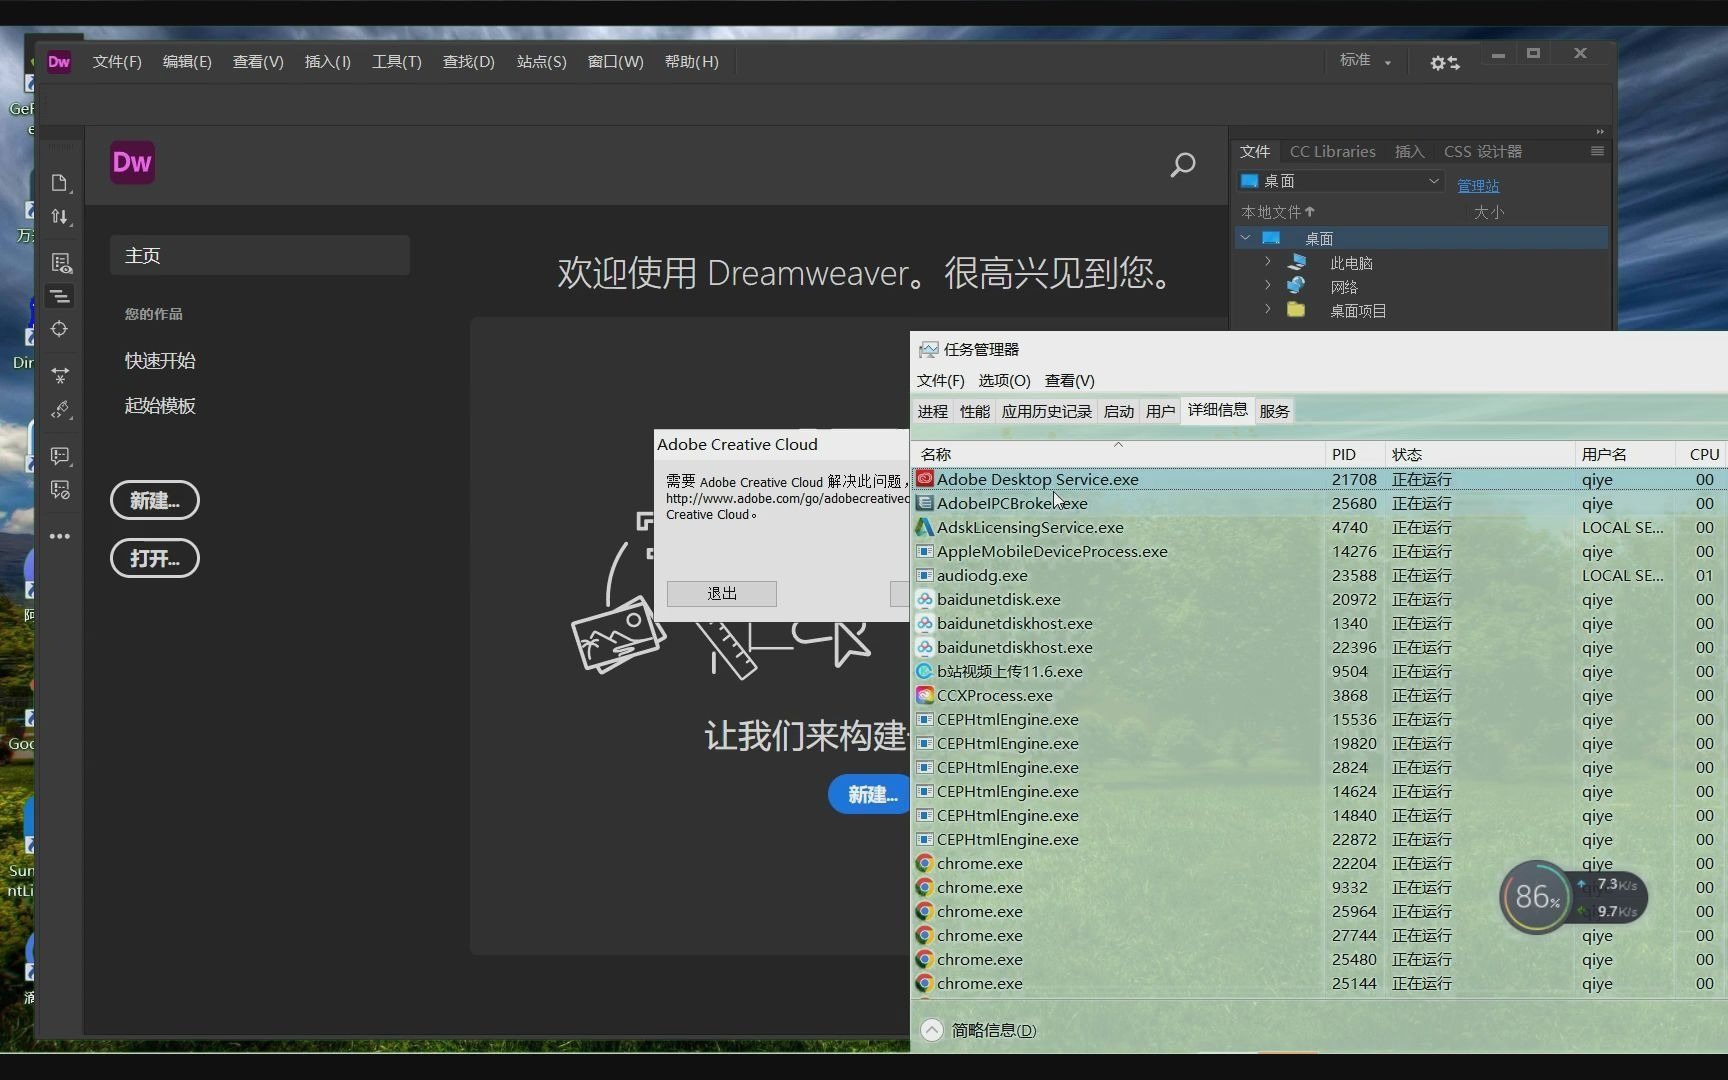1728x1080 pixels.
Task: Open the 文件(F) menu in Dreamweaver
Action: (x=117, y=62)
